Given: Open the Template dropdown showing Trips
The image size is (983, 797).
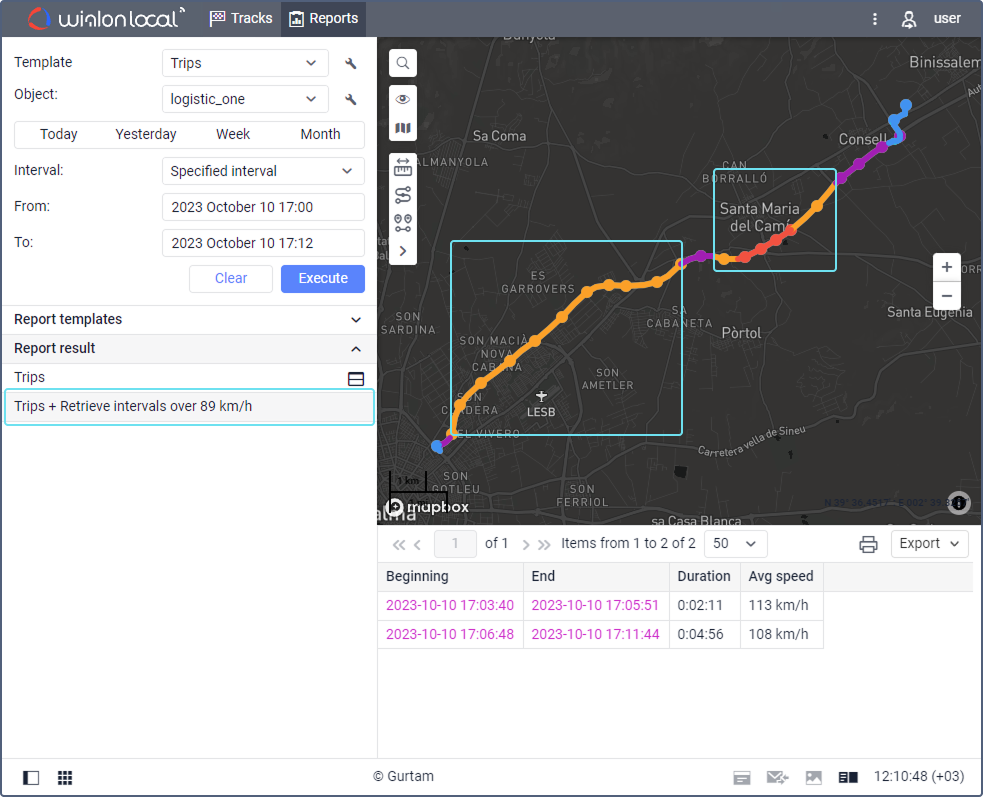Looking at the screenshot, I should point(245,63).
